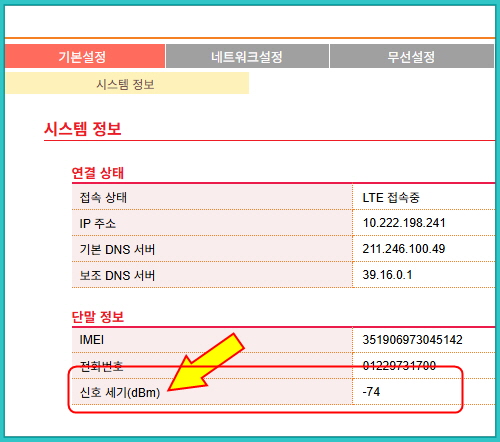The height and width of the screenshot is (442, 500).
Task: Click the yellow arrow annotation
Action: pos(207,363)
